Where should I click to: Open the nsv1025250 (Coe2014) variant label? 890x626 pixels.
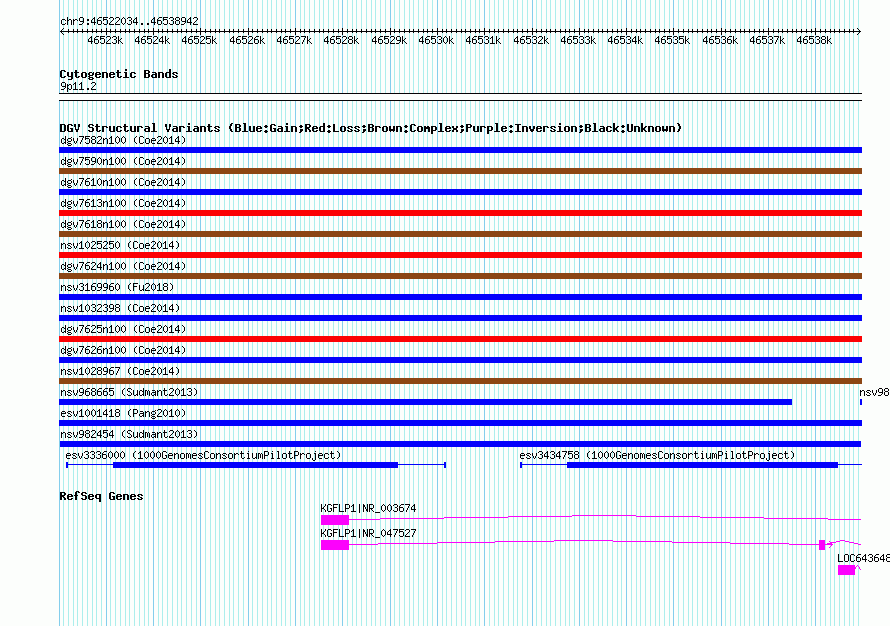click(120, 245)
